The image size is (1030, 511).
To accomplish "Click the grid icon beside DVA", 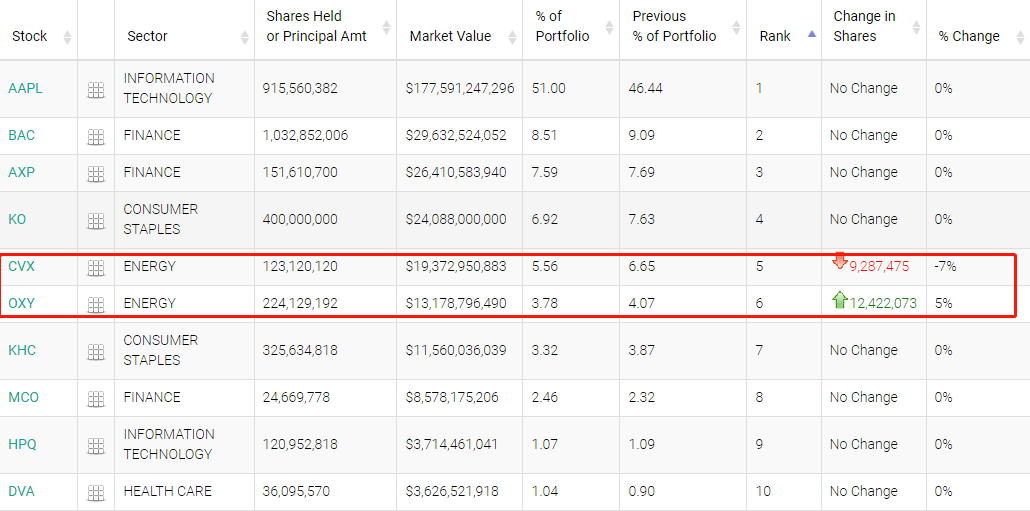I will [96, 493].
